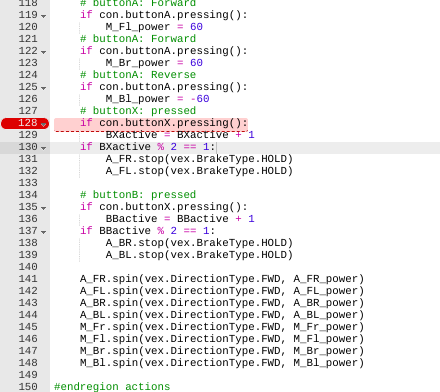Collapse the code fold at line 130

click(x=44, y=148)
